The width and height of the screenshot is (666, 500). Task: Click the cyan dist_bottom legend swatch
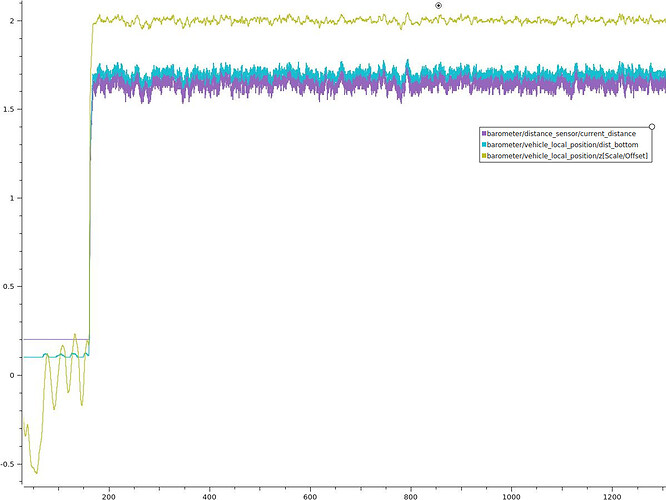[x=484, y=145]
